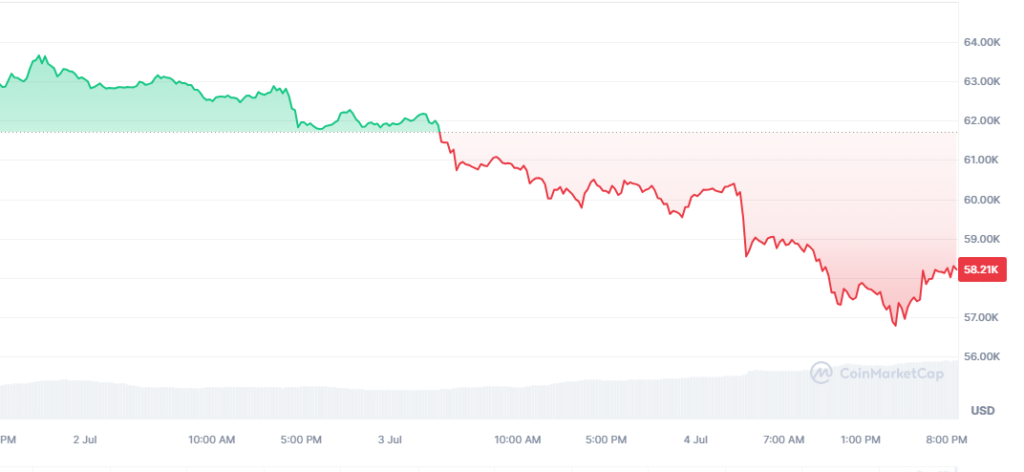This screenshot has width=1024, height=472.
Task: Click the 63.00K price axis label
Action: click(x=982, y=82)
